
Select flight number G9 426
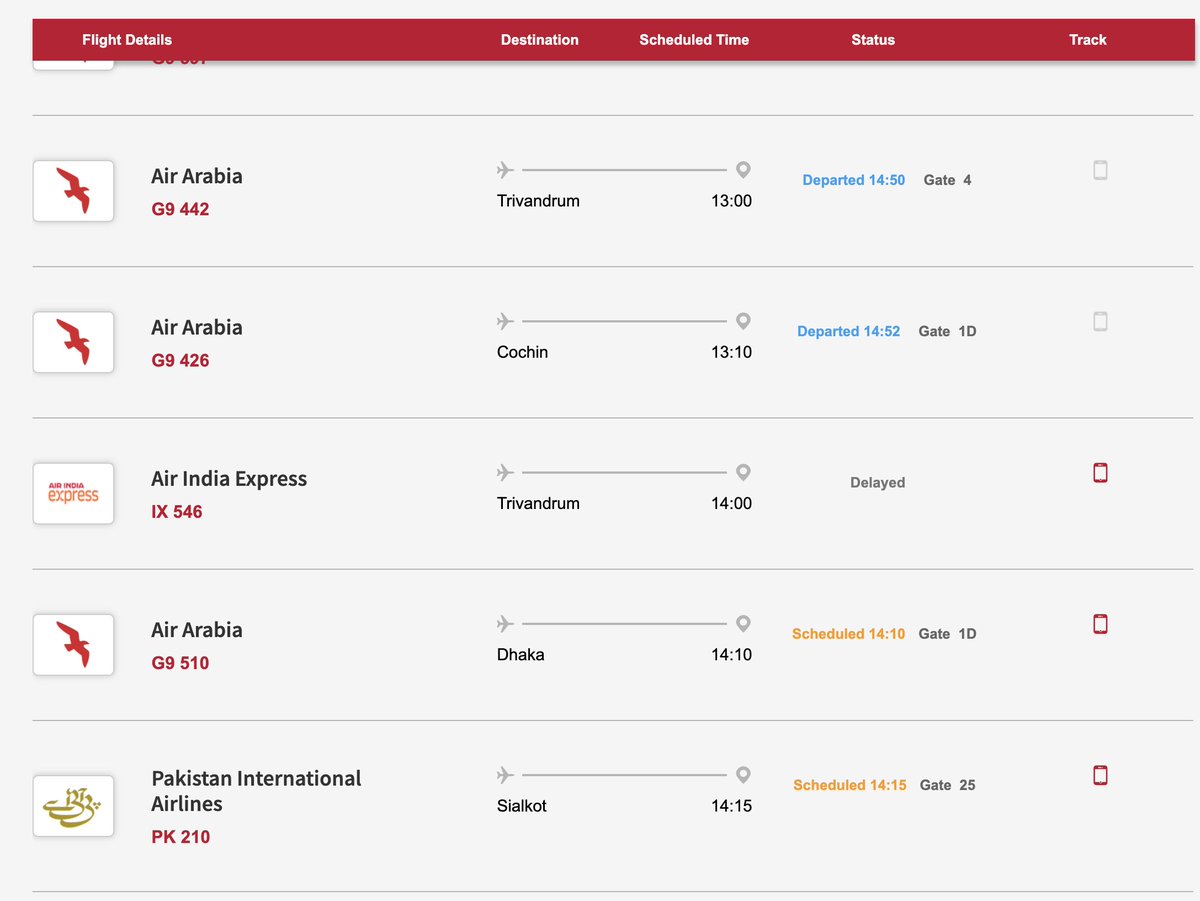pos(180,360)
